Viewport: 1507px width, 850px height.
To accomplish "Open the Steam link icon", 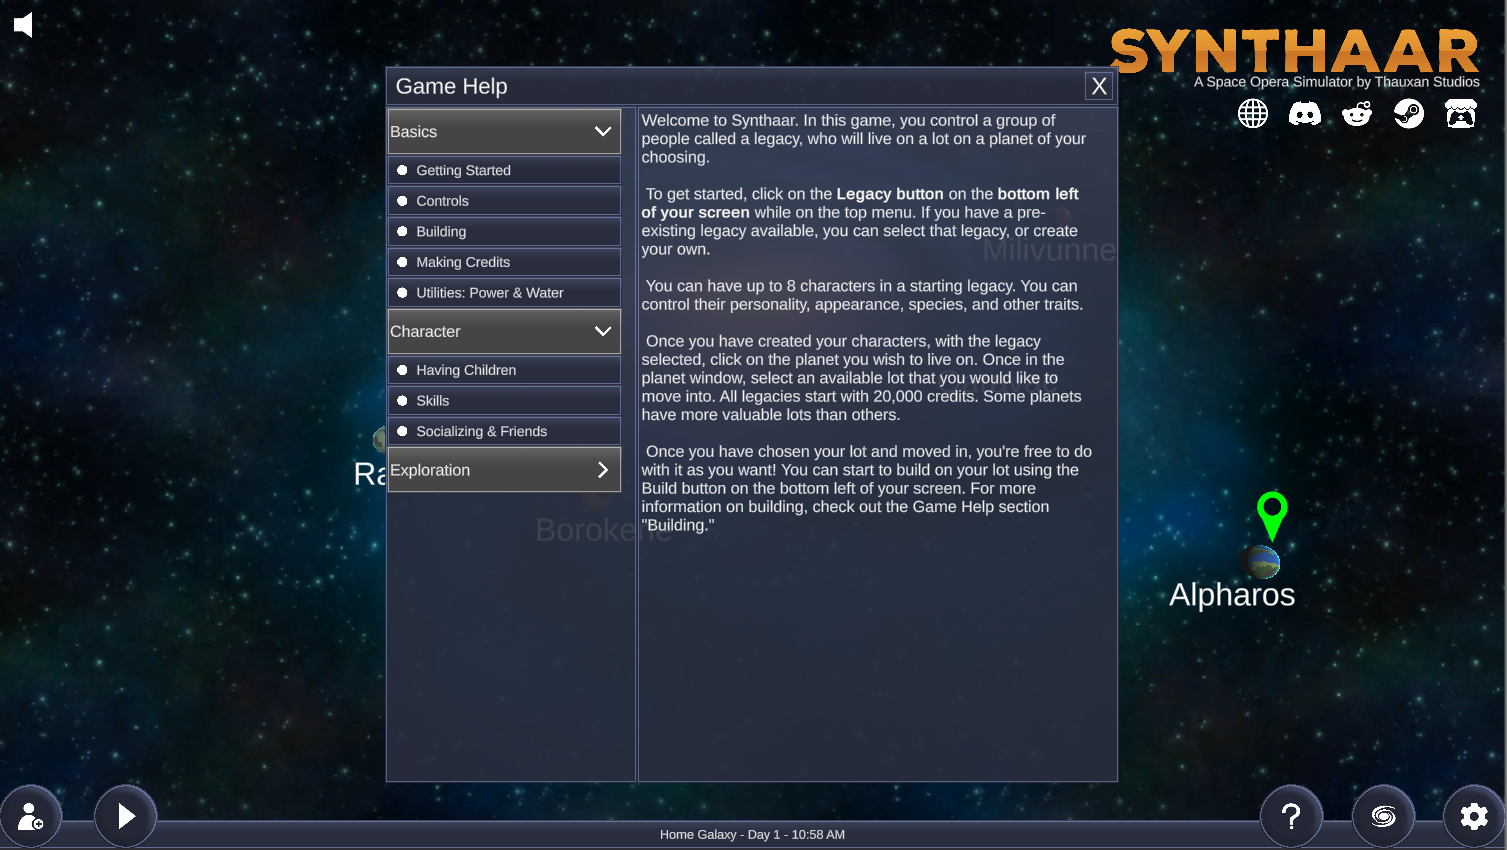I will point(1409,114).
